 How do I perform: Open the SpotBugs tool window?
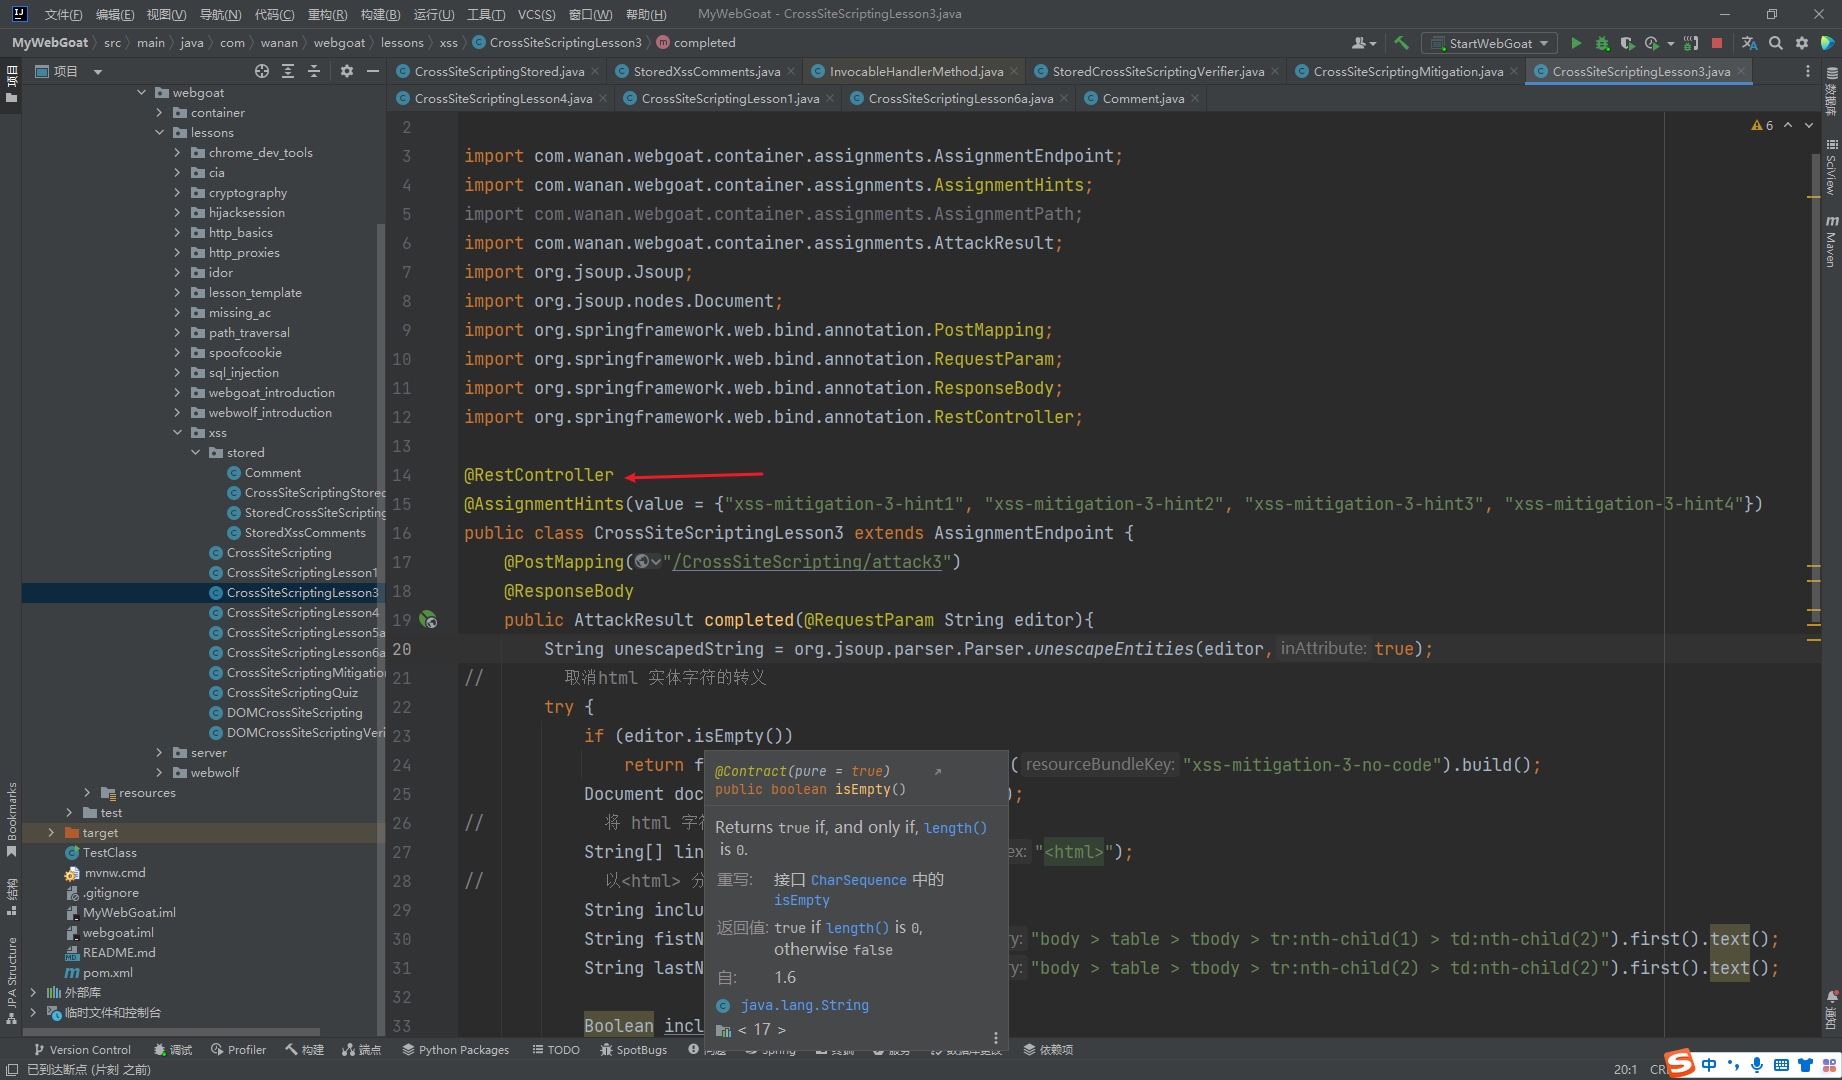click(x=633, y=1050)
